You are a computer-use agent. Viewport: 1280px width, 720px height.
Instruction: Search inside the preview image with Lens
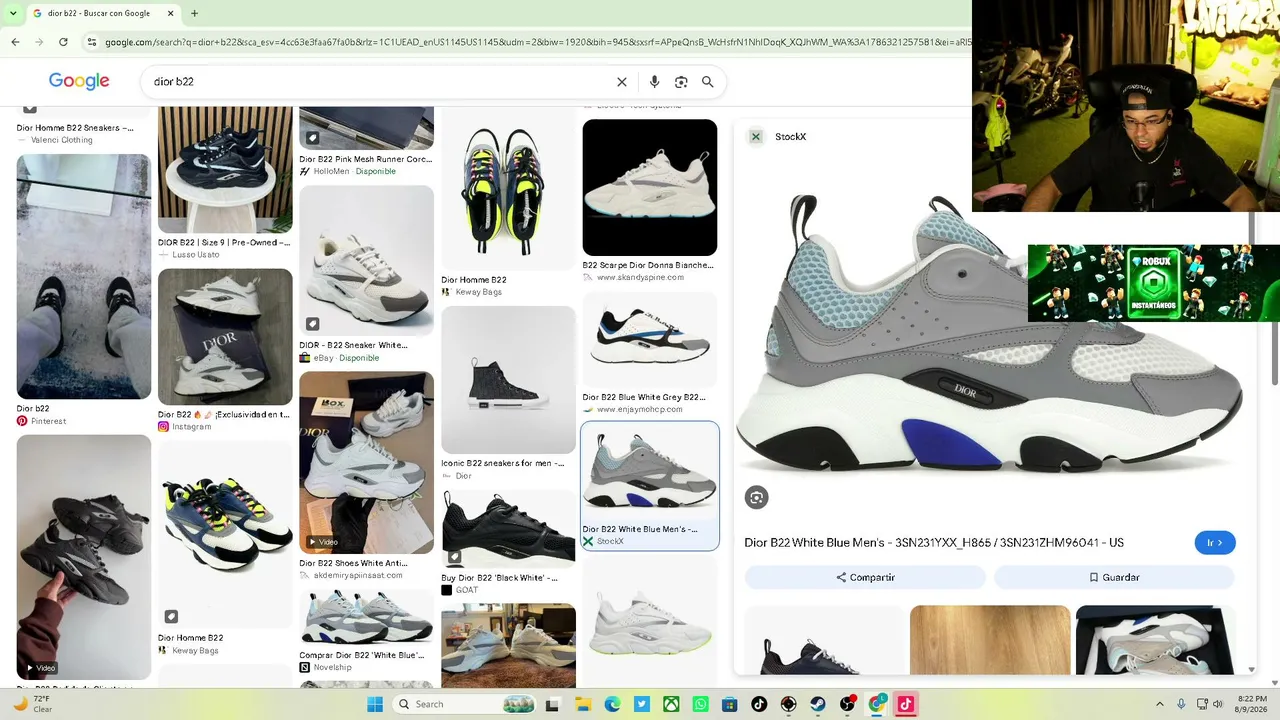click(x=756, y=497)
